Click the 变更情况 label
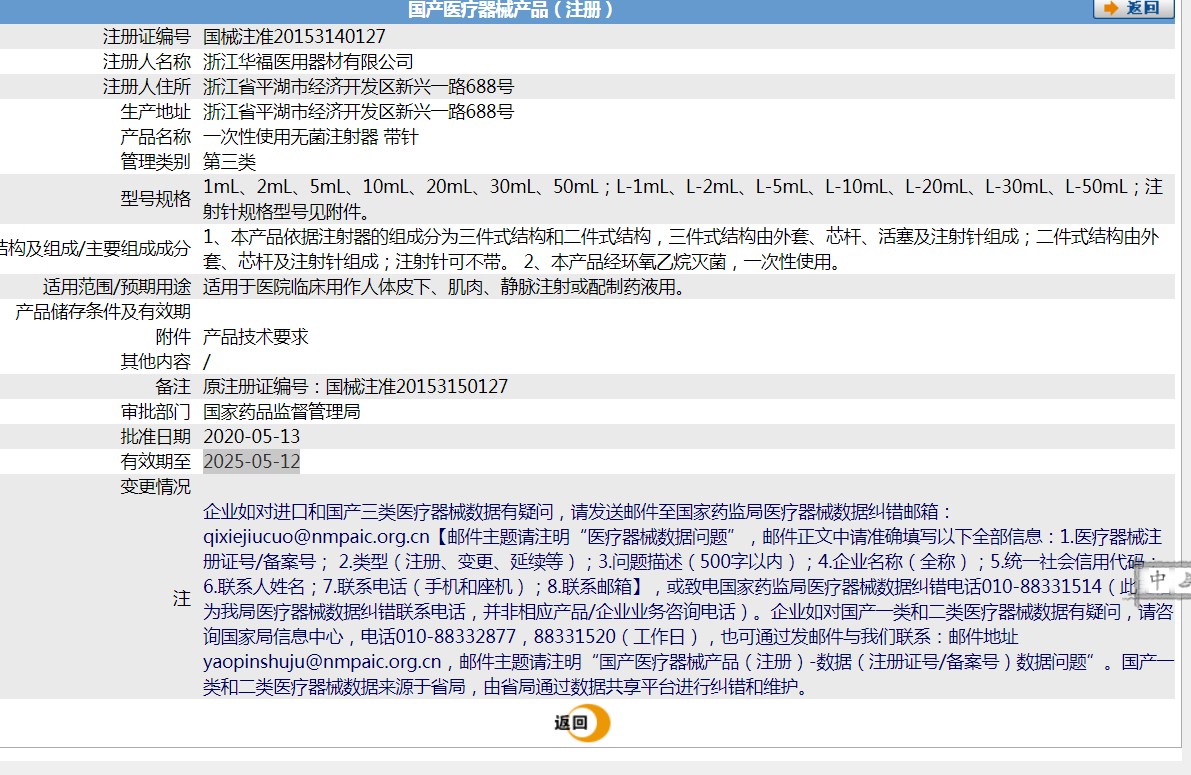This screenshot has width=1191, height=775. [156, 487]
